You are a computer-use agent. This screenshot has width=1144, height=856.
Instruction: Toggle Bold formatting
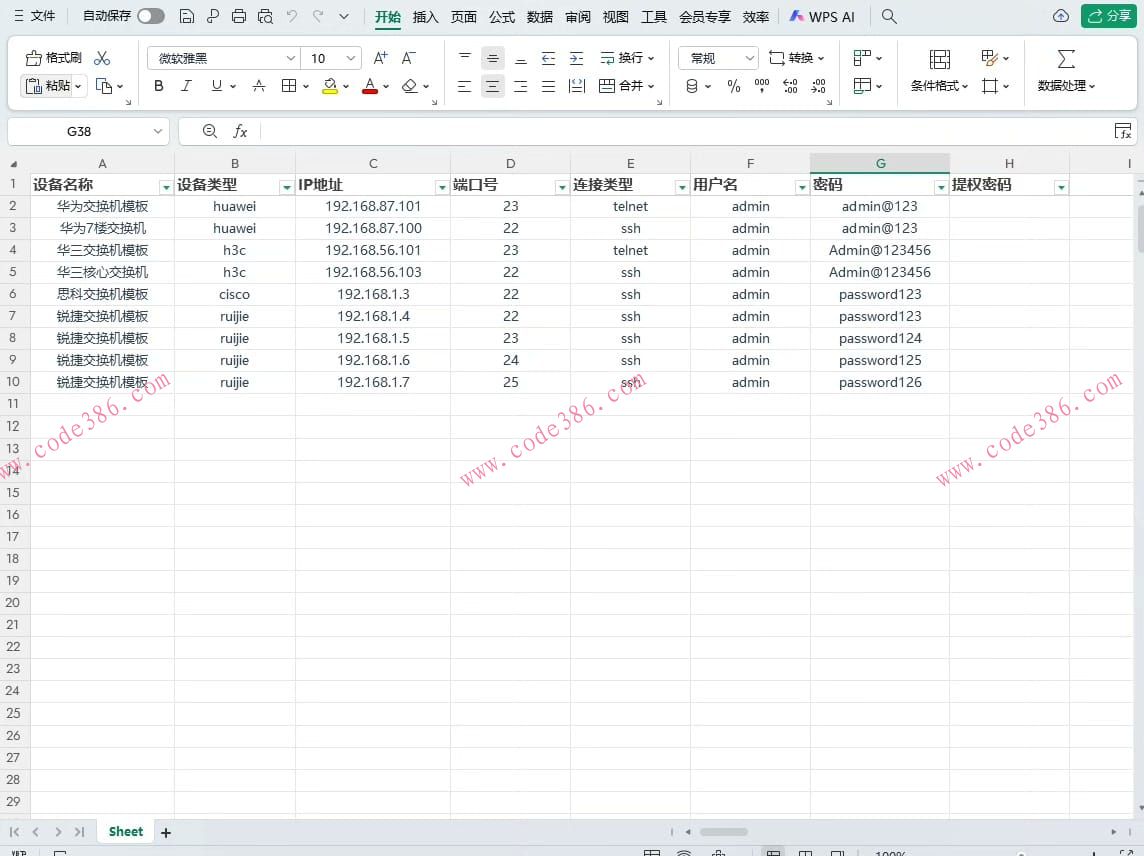(159, 87)
